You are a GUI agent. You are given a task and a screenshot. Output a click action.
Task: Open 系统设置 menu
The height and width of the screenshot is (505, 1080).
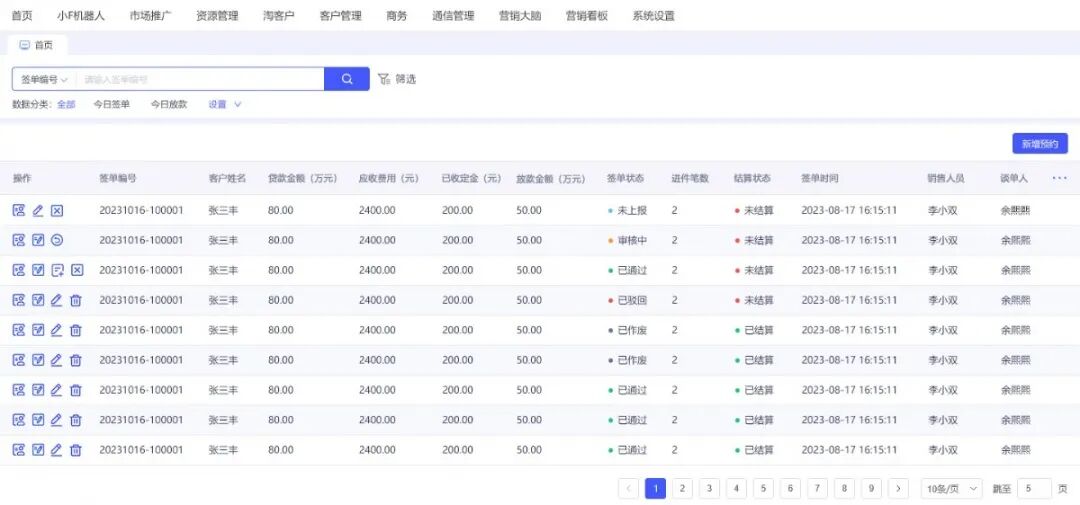(x=654, y=16)
